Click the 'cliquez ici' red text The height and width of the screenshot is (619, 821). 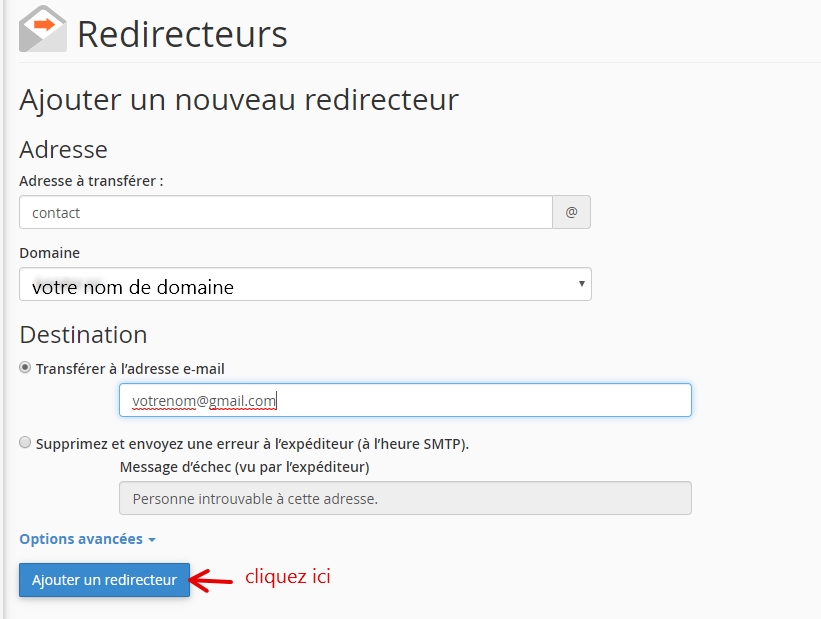click(x=287, y=576)
